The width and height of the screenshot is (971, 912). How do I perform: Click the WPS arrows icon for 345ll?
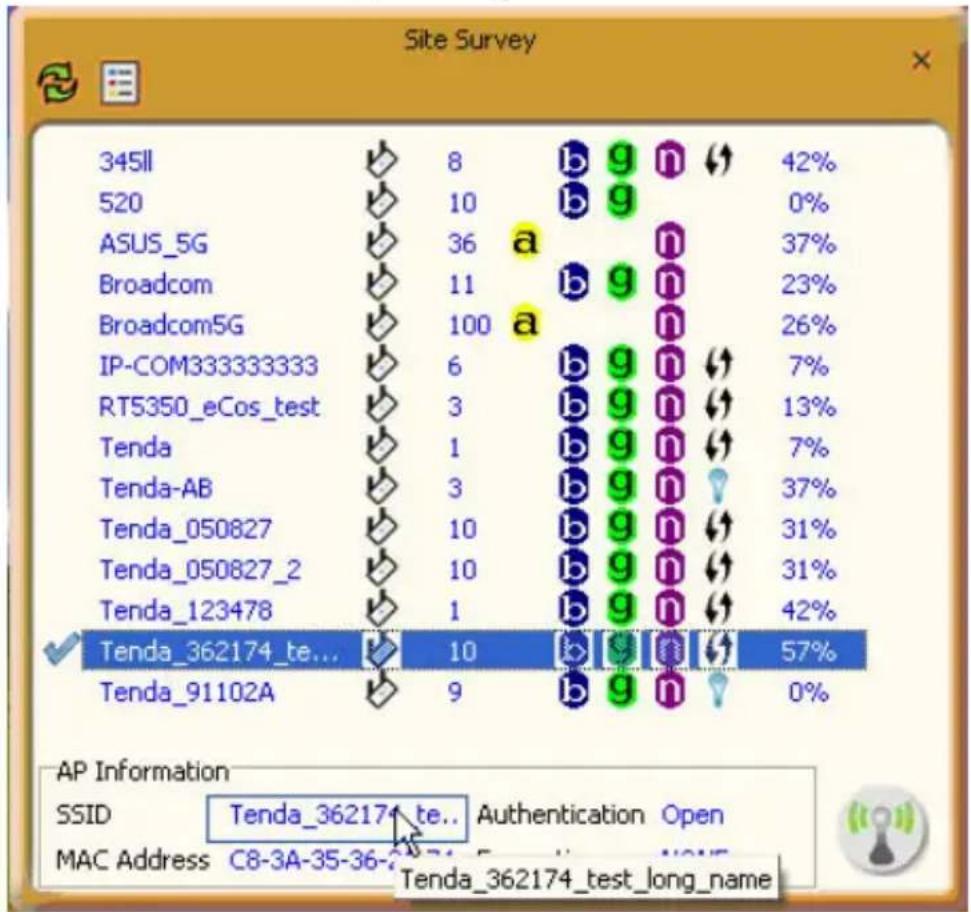click(718, 160)
